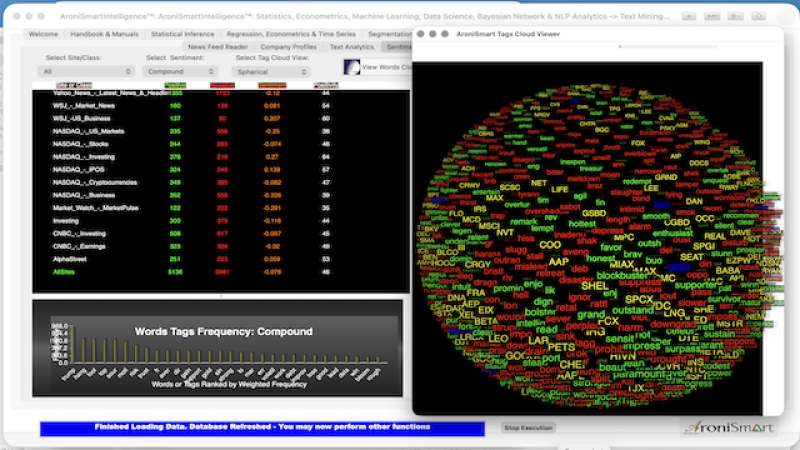
Task: Click the LEO tag in the cloud
Action: (498, 338)
